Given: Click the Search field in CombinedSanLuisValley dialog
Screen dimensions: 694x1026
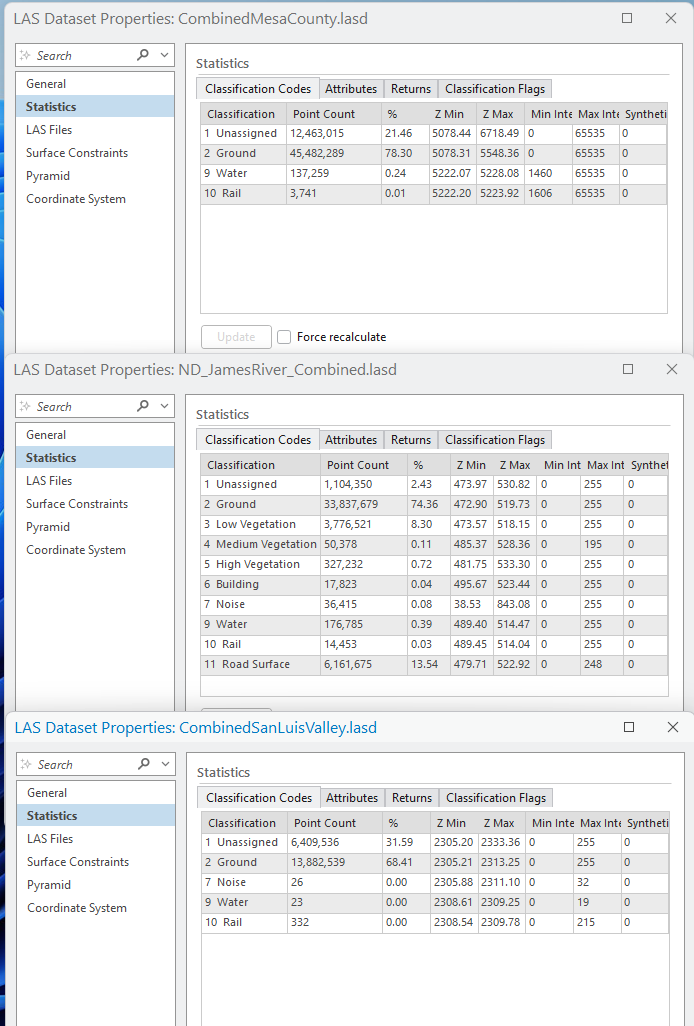Looking at the screenshot, I should pos(80,765).
